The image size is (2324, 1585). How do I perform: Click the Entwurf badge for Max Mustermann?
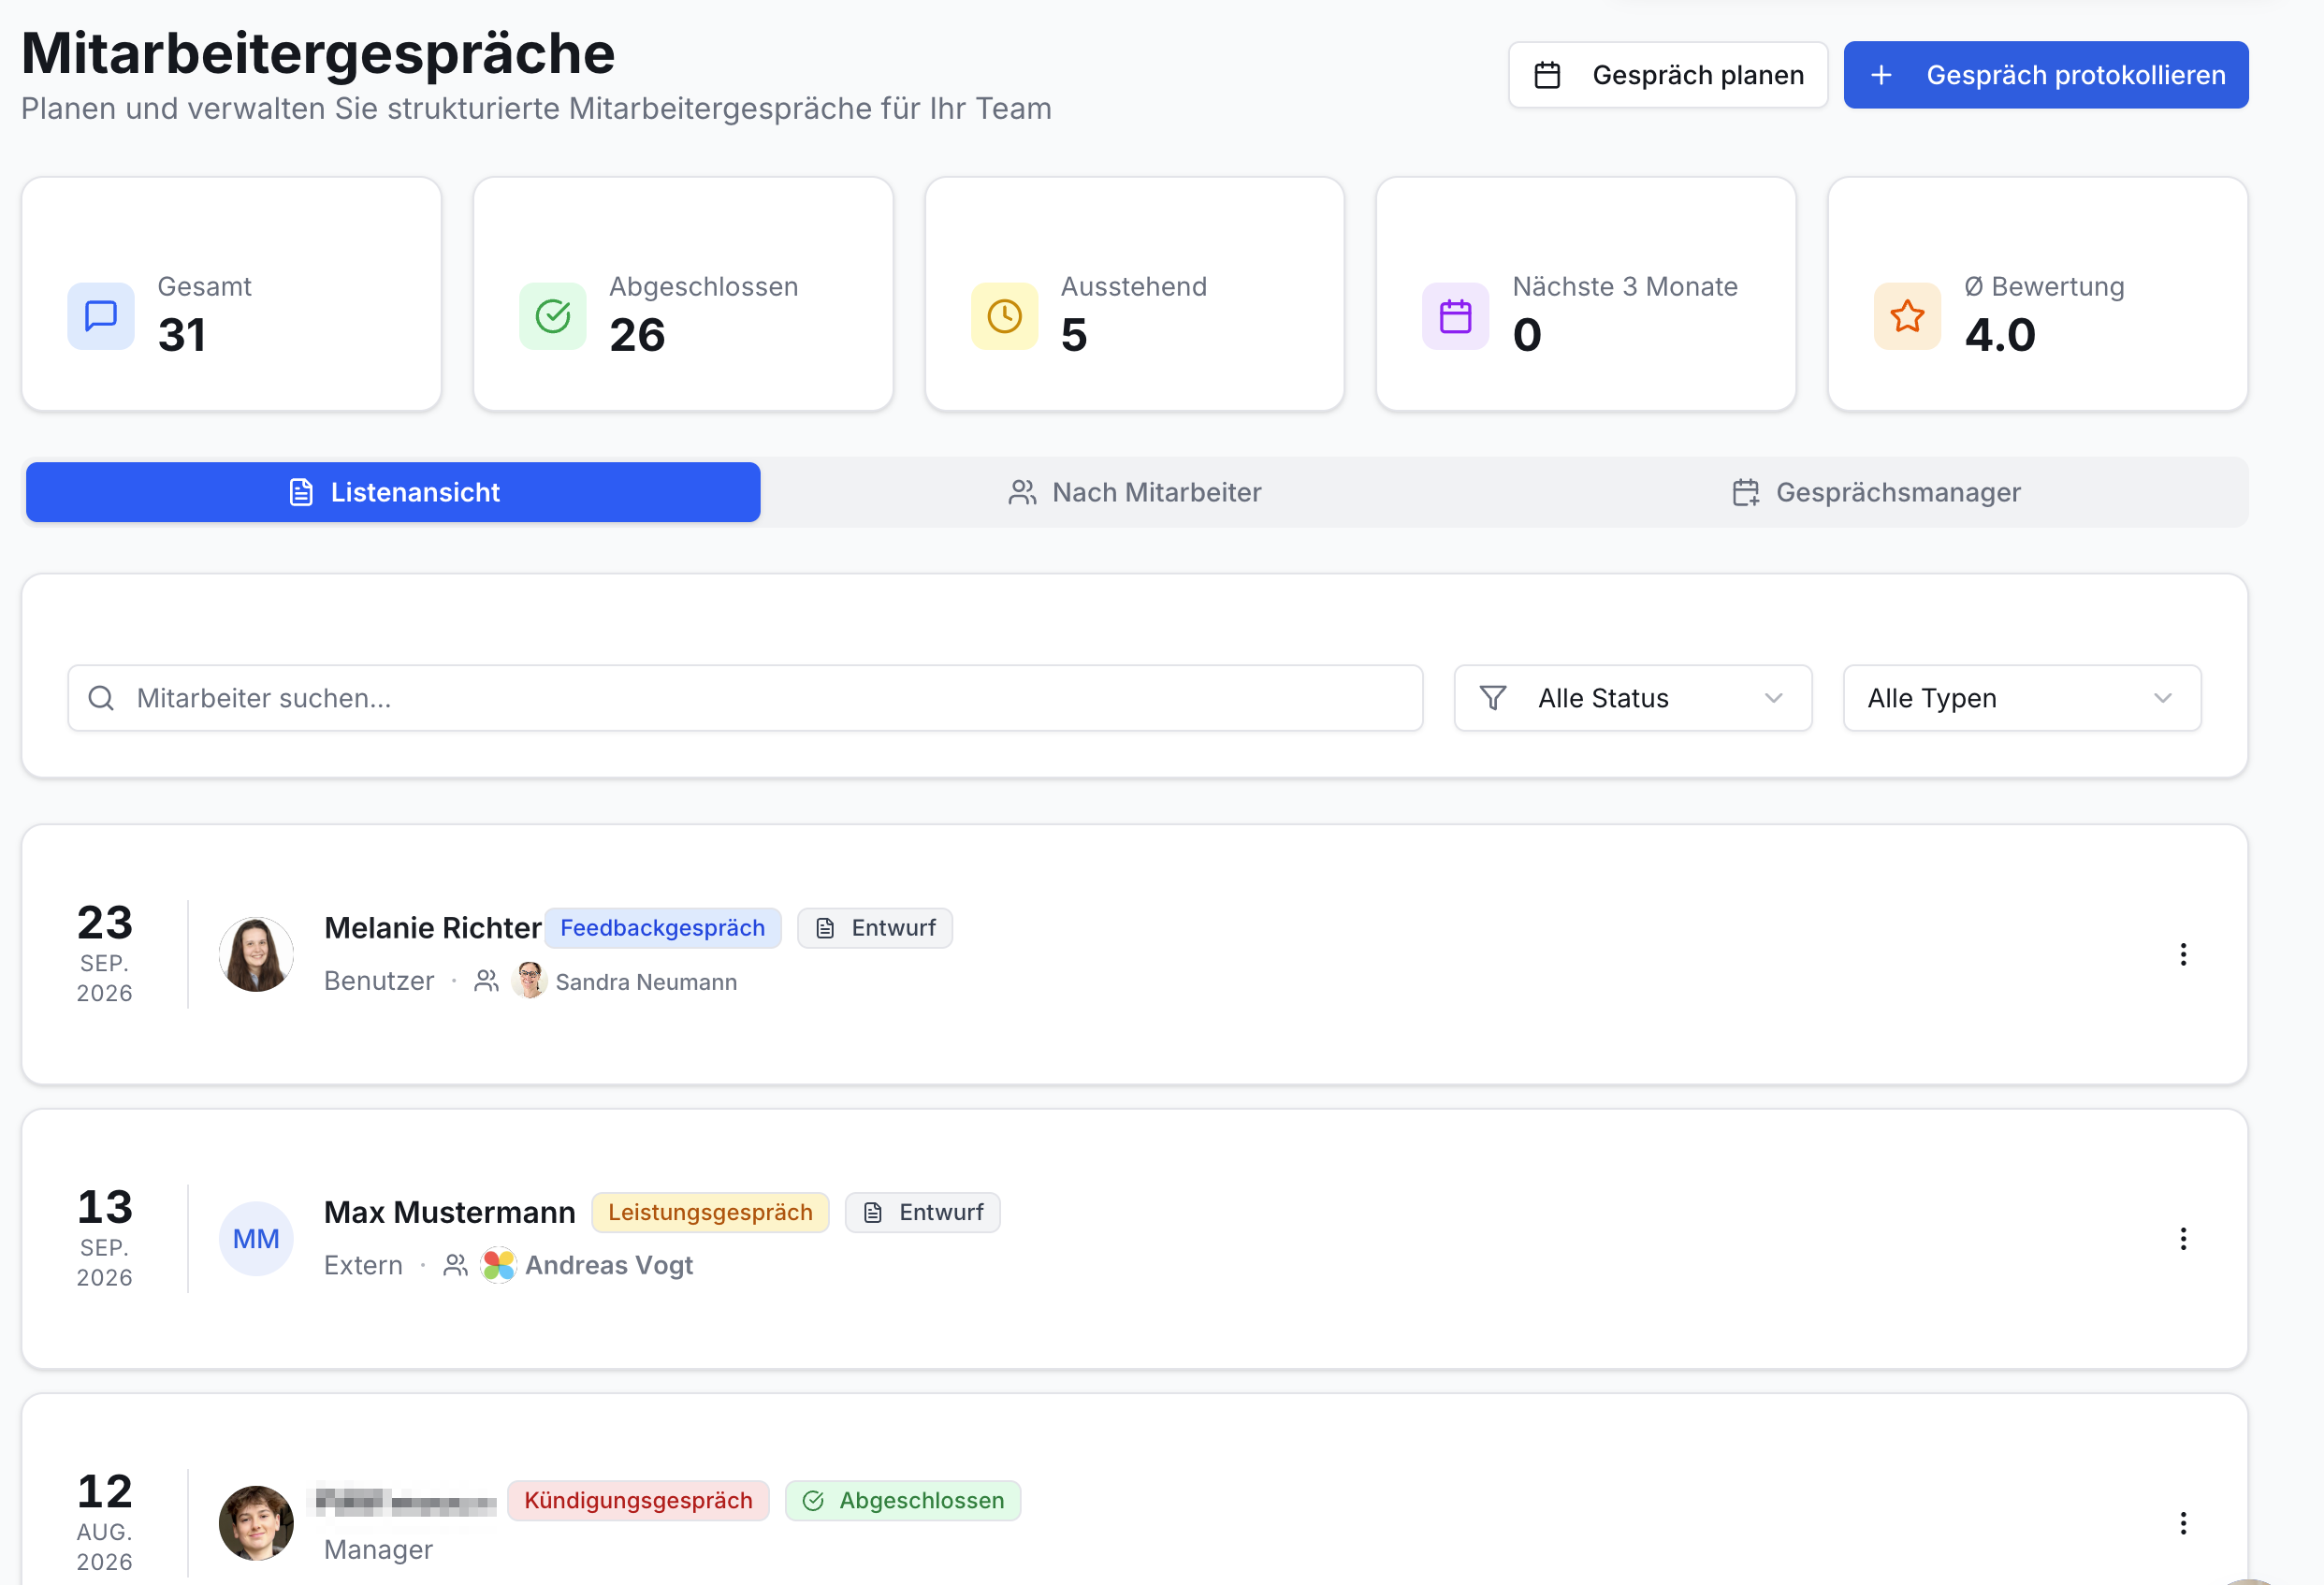click(x=922, y=1212)
